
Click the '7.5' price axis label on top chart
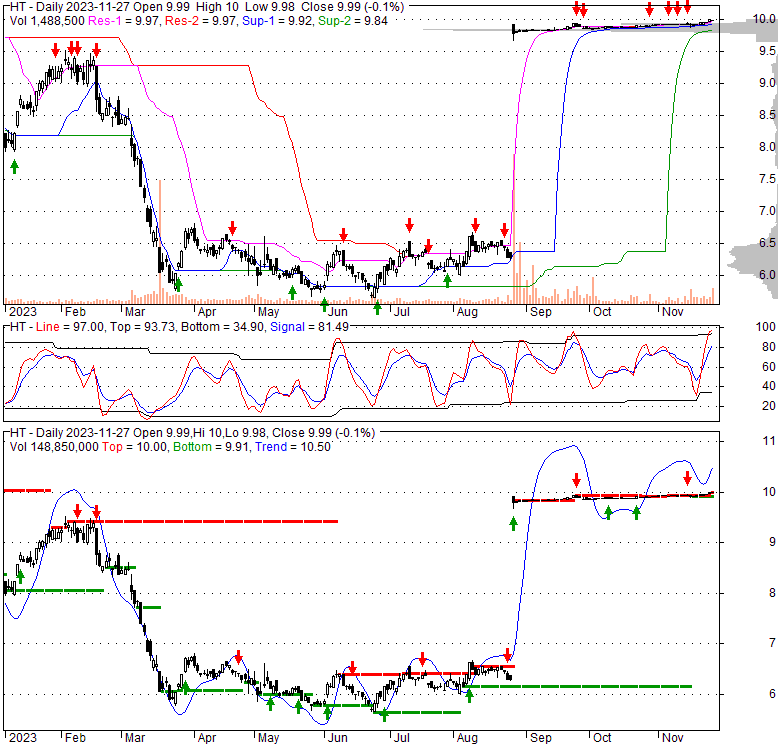pyautogui.click(x=767, y=179)
